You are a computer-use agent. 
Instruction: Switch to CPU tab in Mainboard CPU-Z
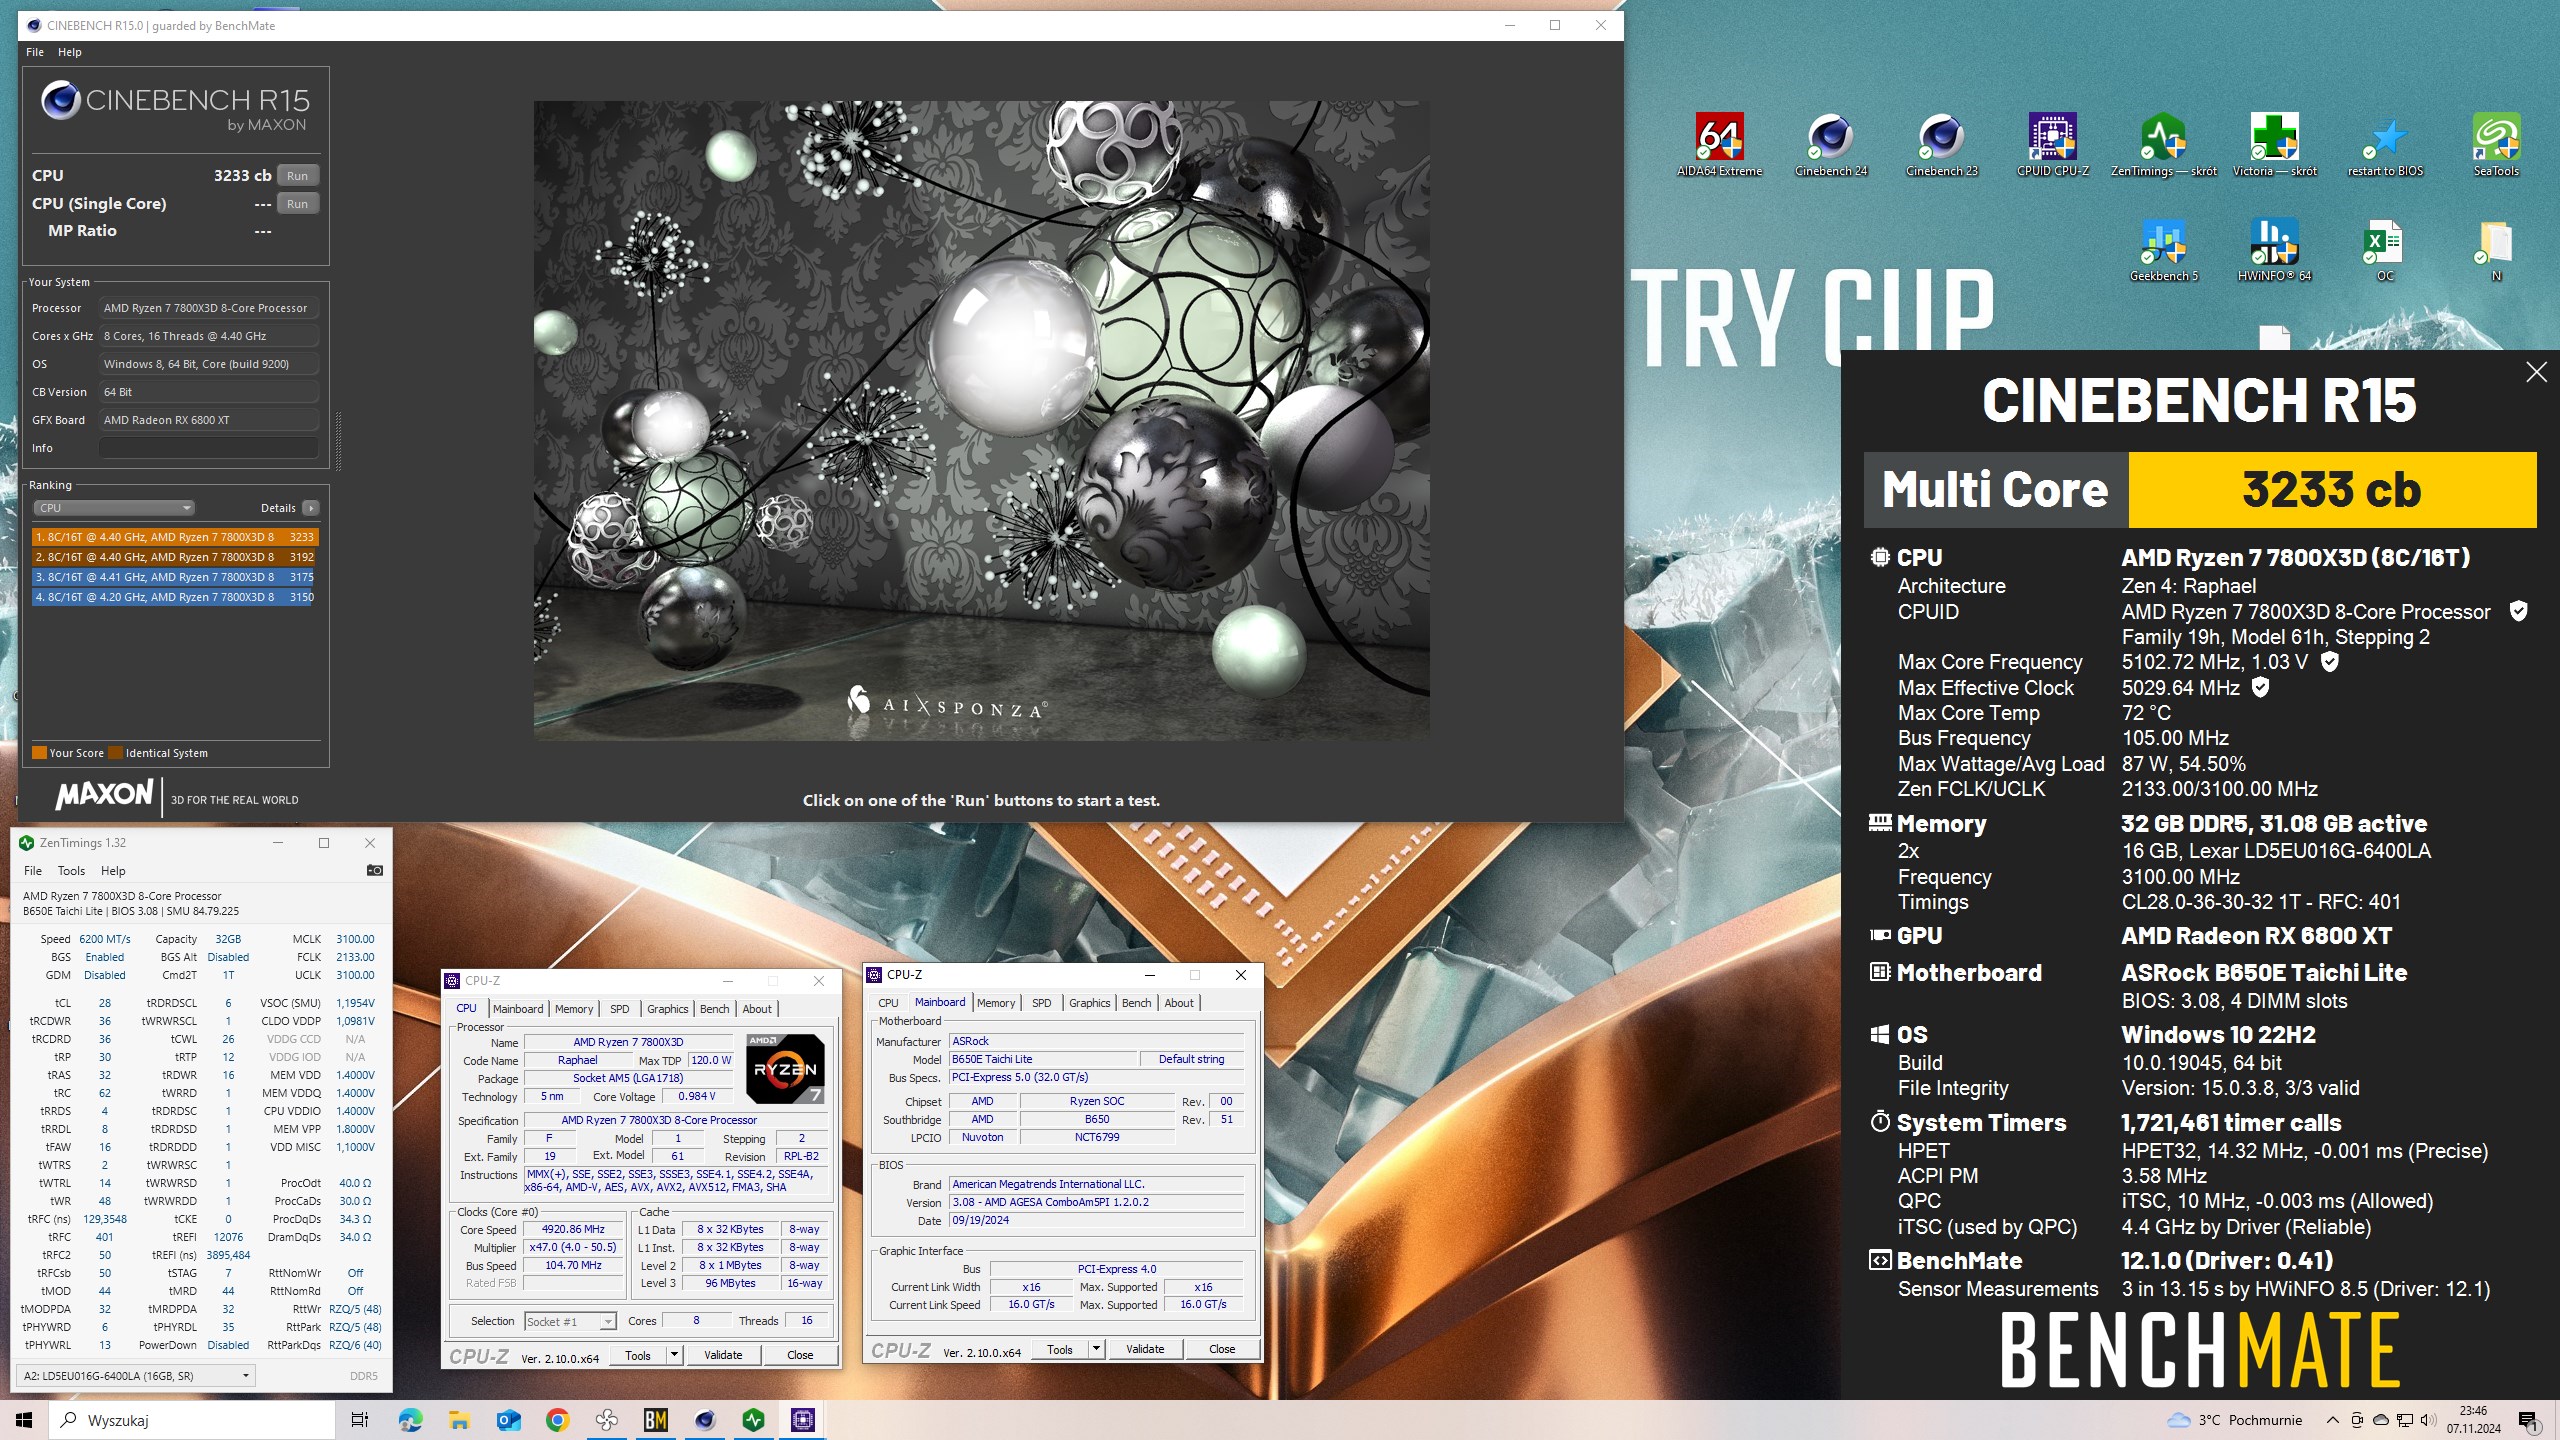tap(888, 1003)
